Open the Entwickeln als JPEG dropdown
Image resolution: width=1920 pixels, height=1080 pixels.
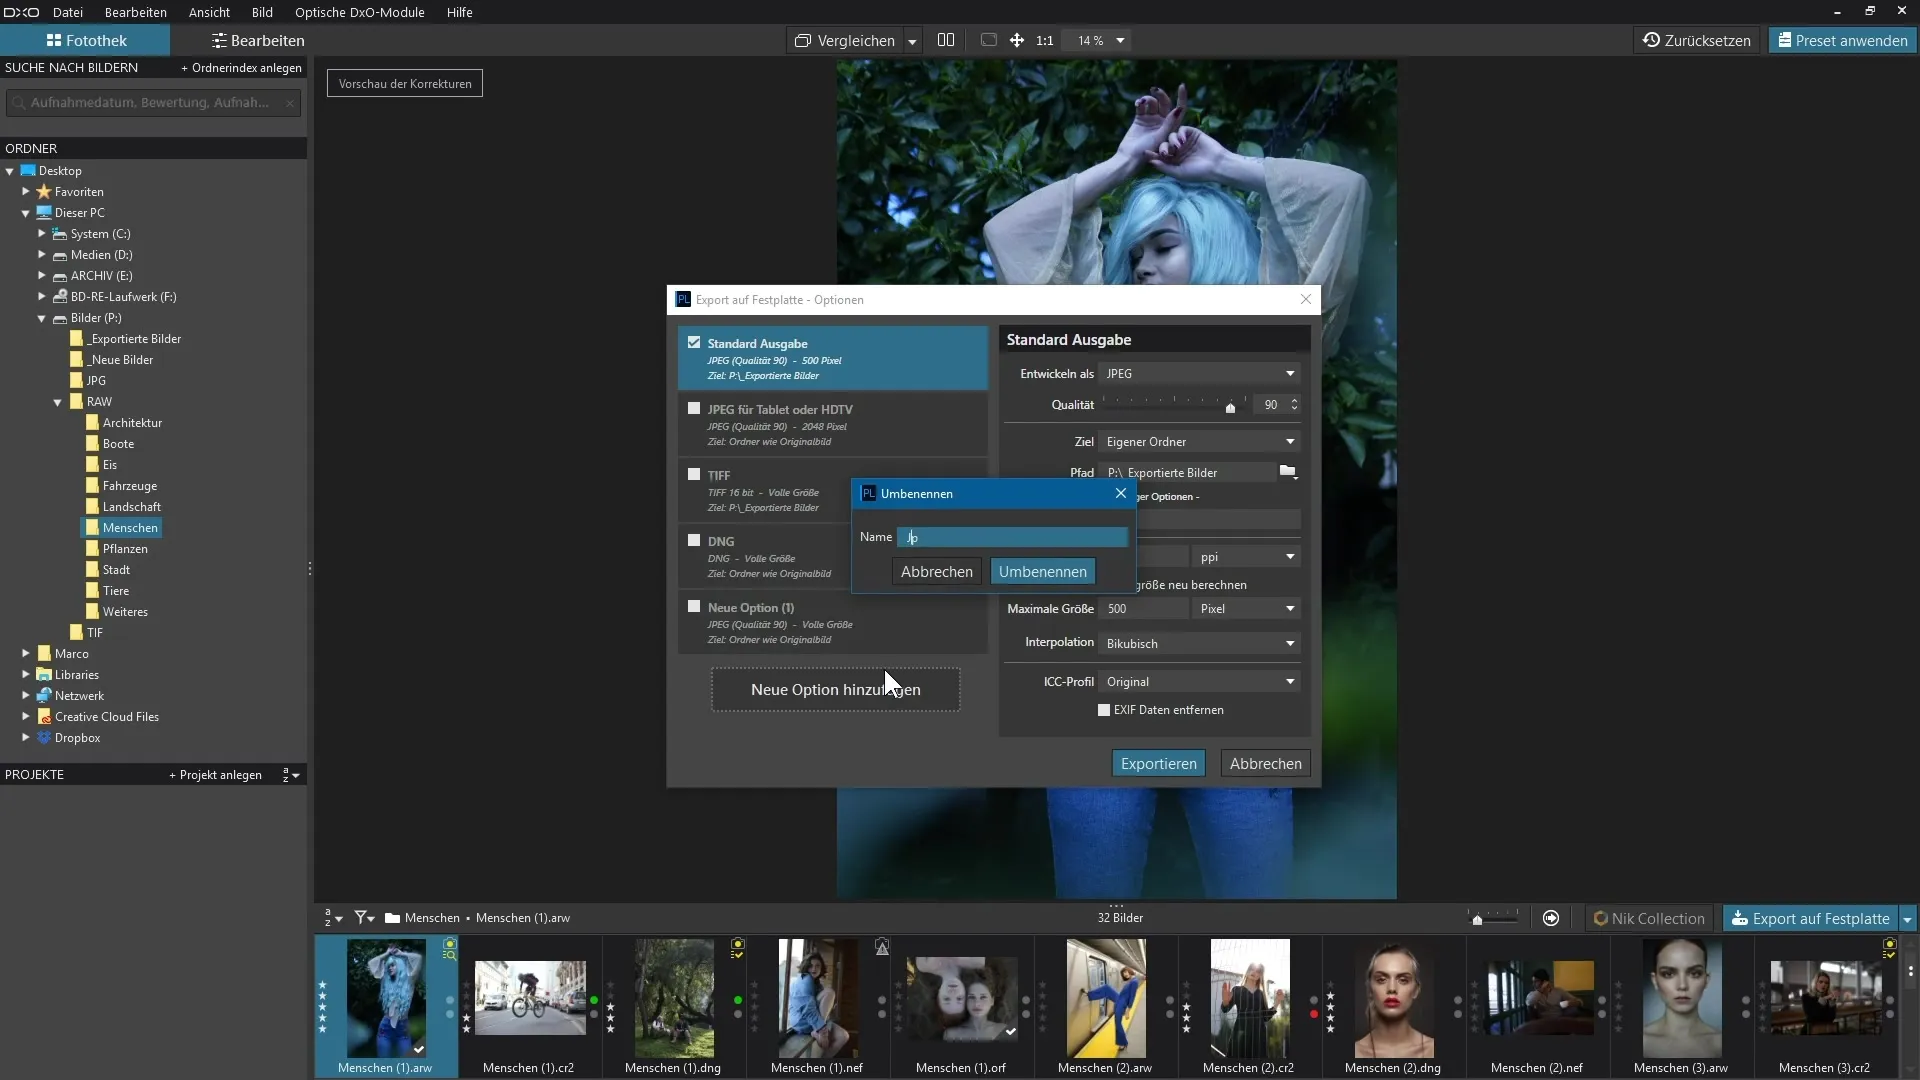pyautogui.click(x=1199, y=374)
